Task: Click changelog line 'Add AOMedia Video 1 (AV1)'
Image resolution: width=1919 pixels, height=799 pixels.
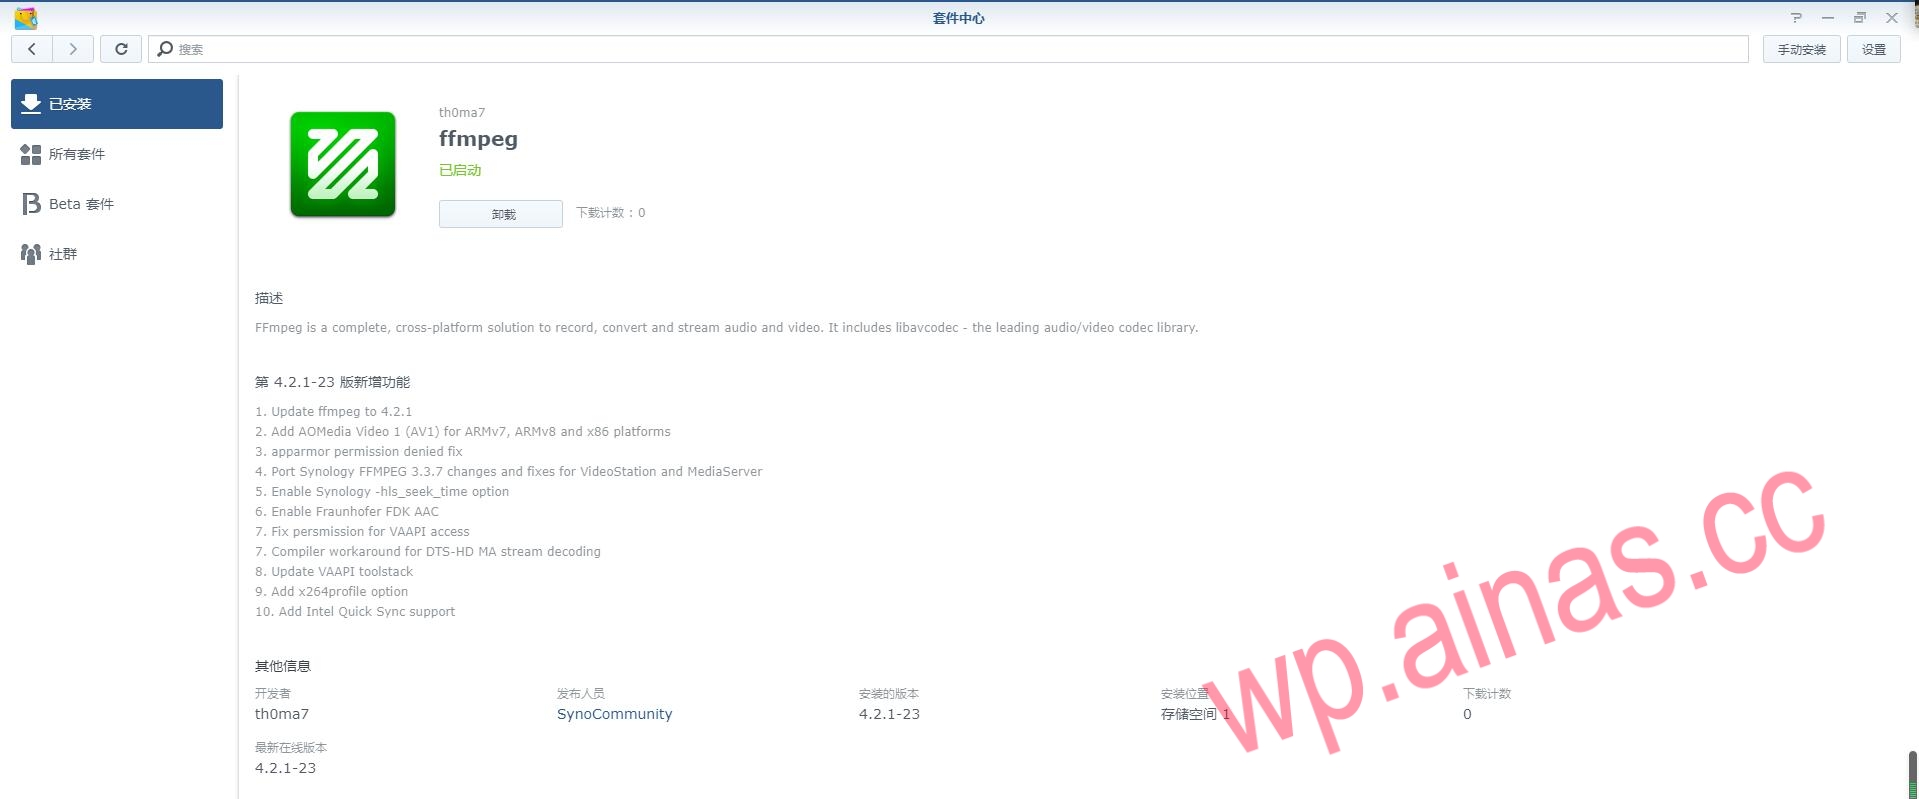Action: coord(463,432)
